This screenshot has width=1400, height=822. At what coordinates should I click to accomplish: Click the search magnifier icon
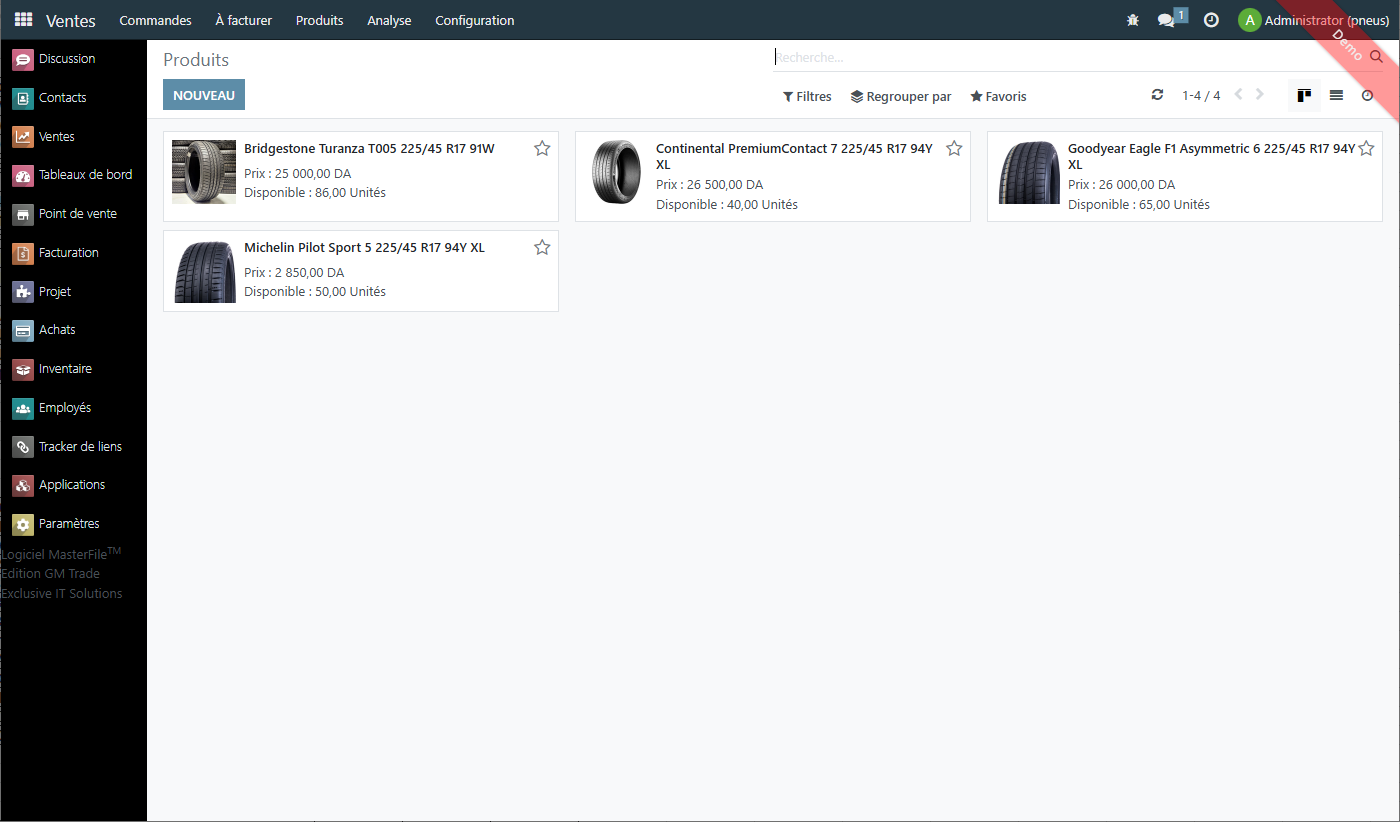pos(1377,57)
